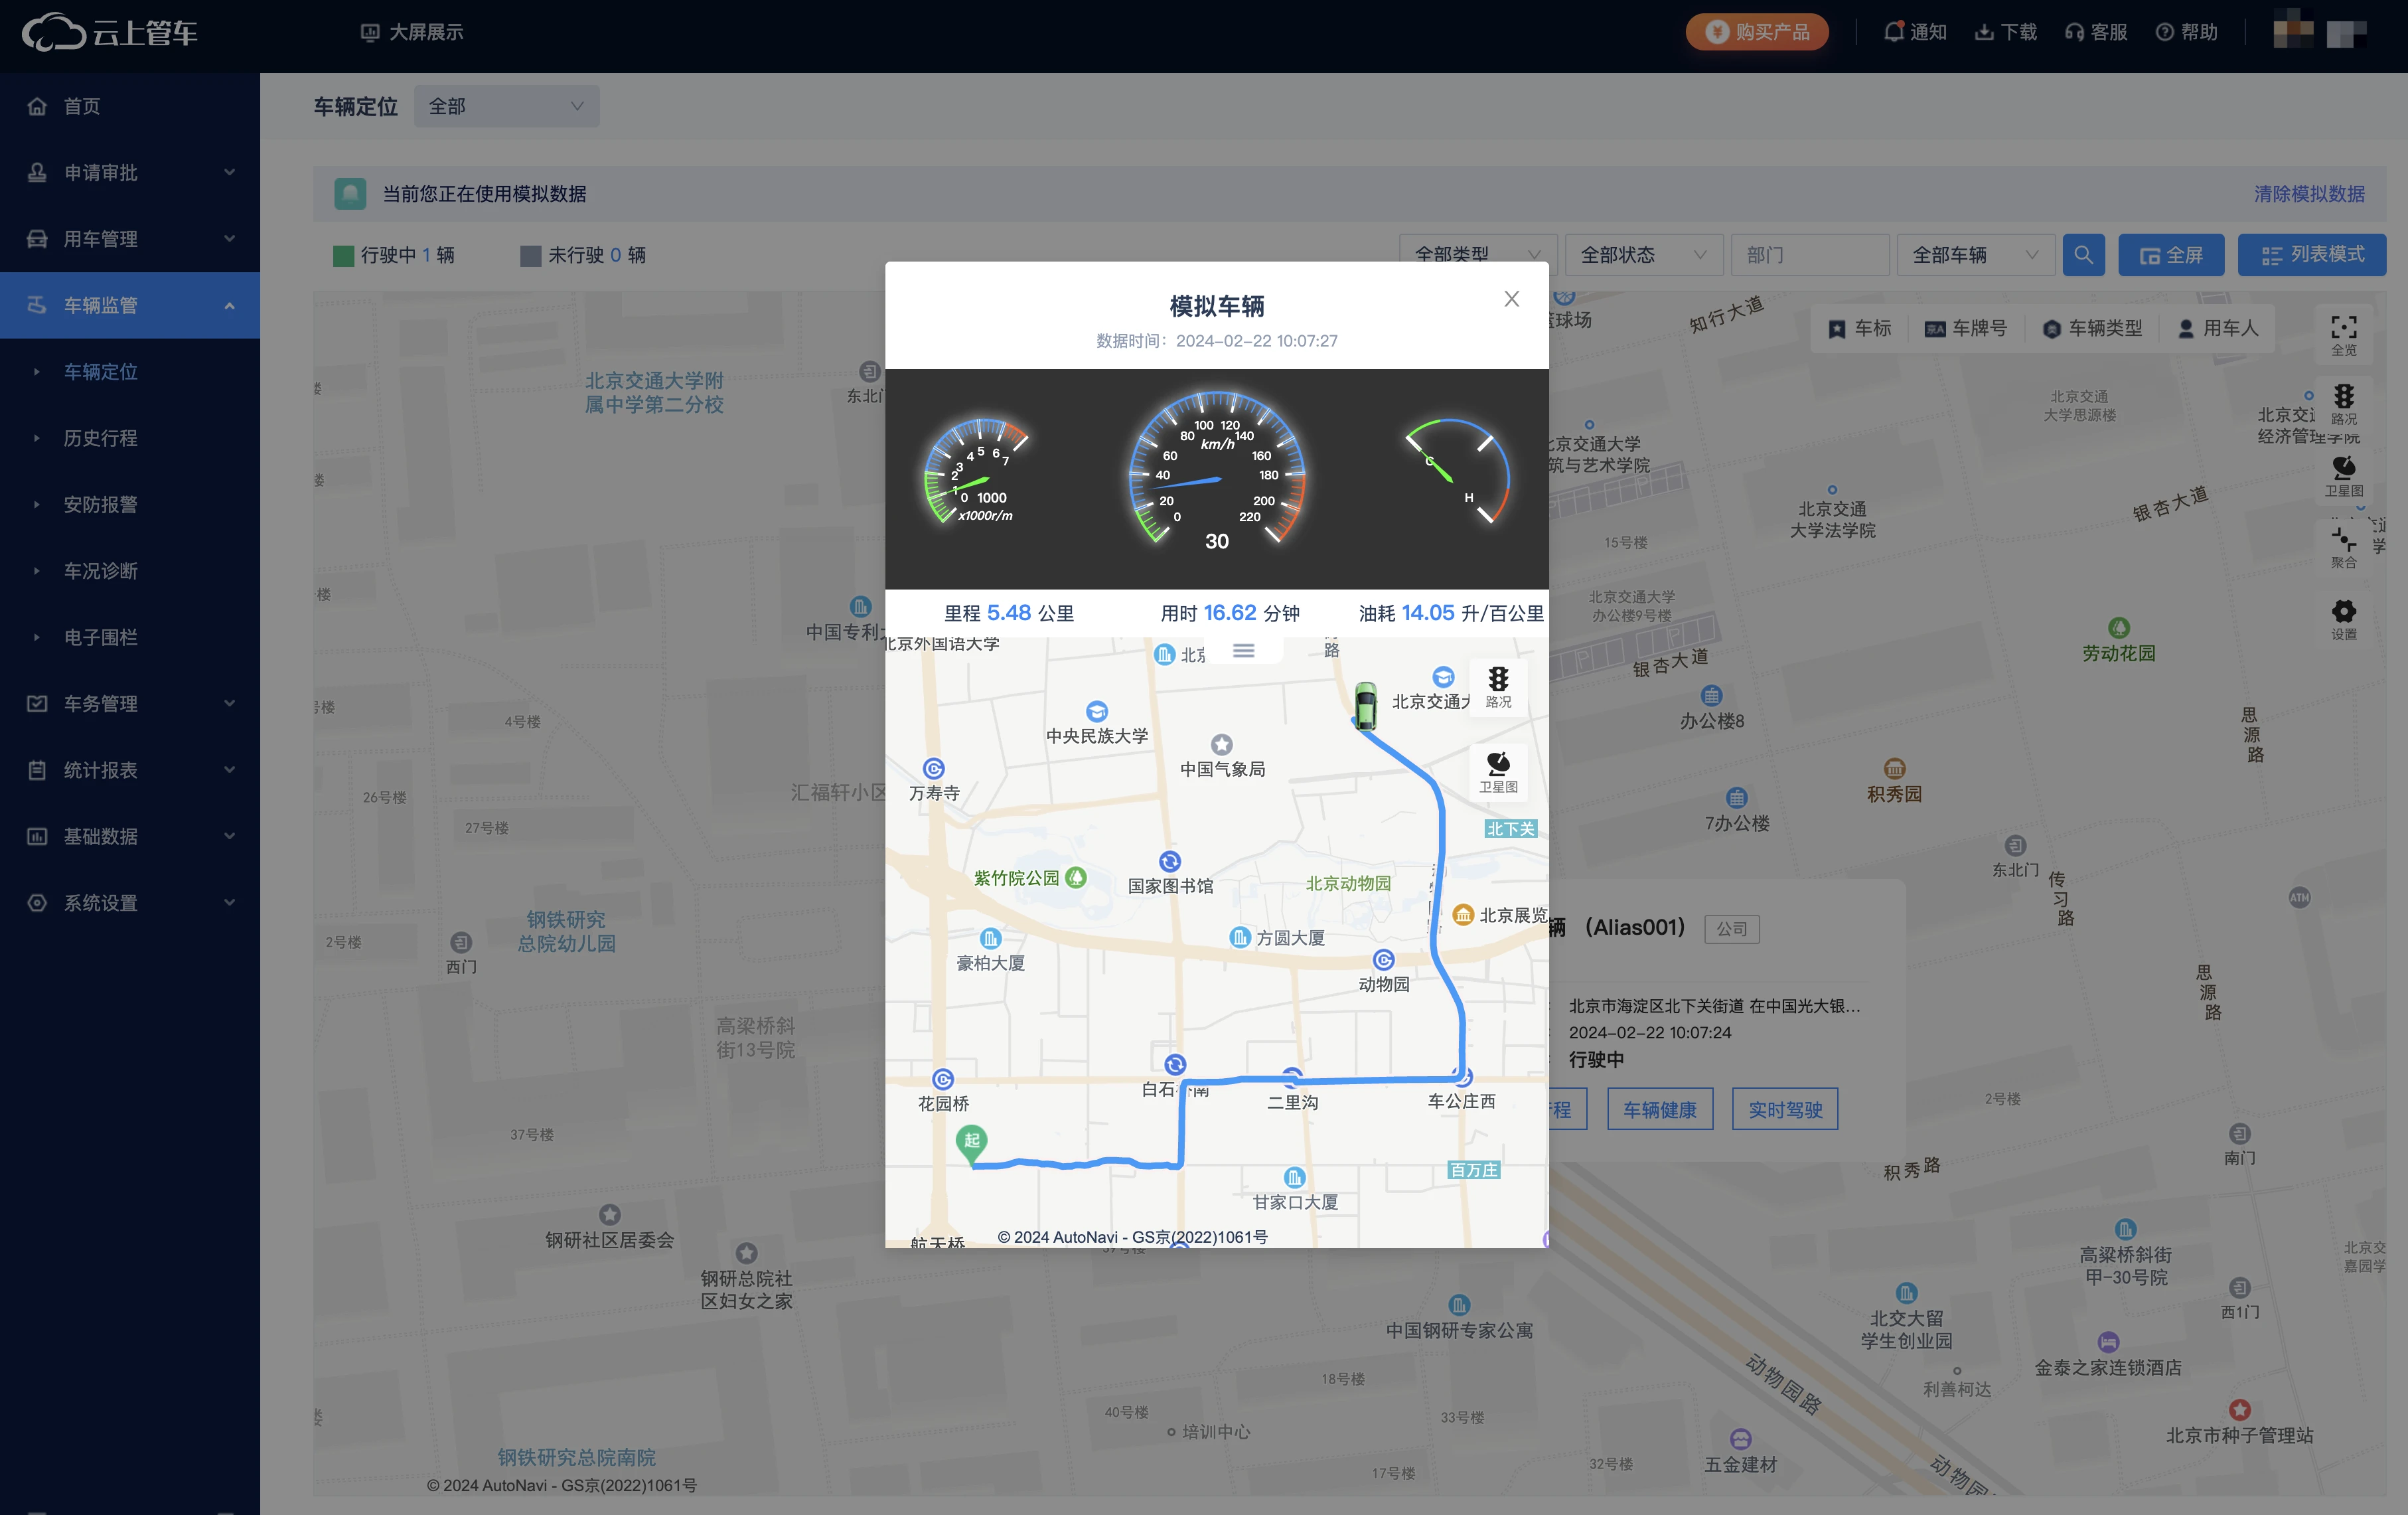Open 帮助 help link
This screenshot has height=1515, width=2408.
pyautogui.click(x=2186, y=32)
